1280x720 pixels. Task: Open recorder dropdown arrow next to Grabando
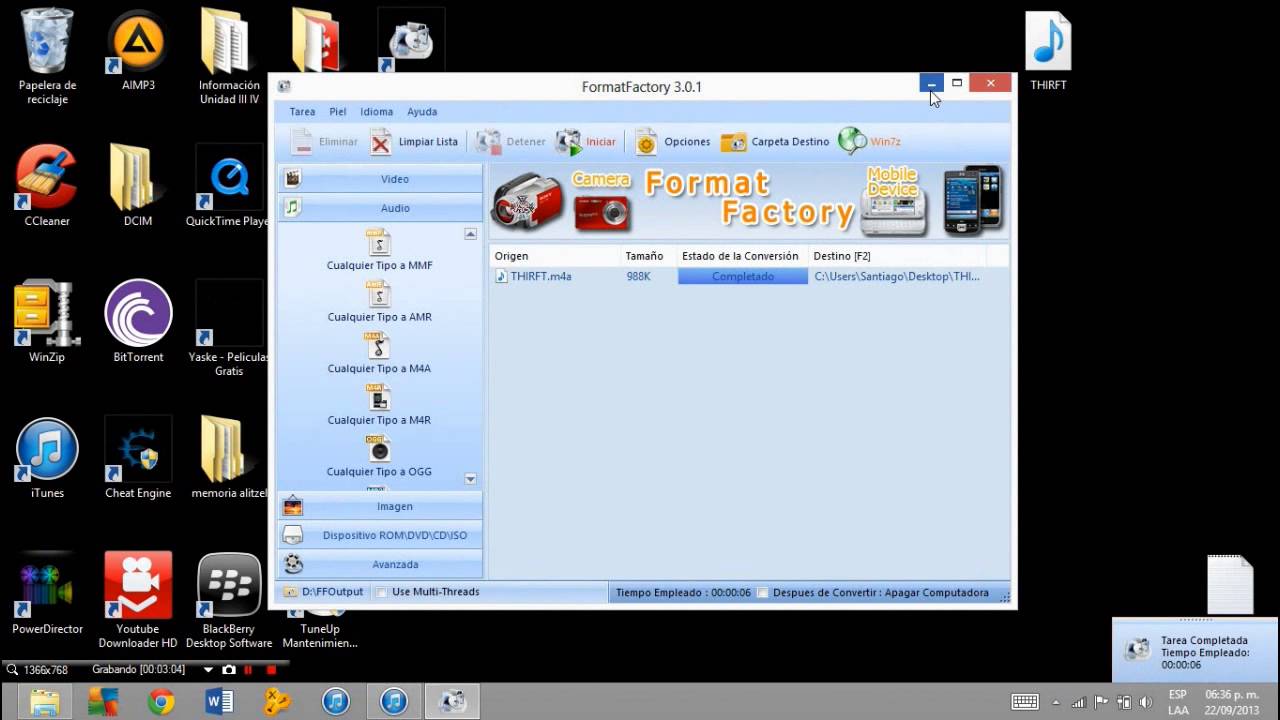click(208, 670)
